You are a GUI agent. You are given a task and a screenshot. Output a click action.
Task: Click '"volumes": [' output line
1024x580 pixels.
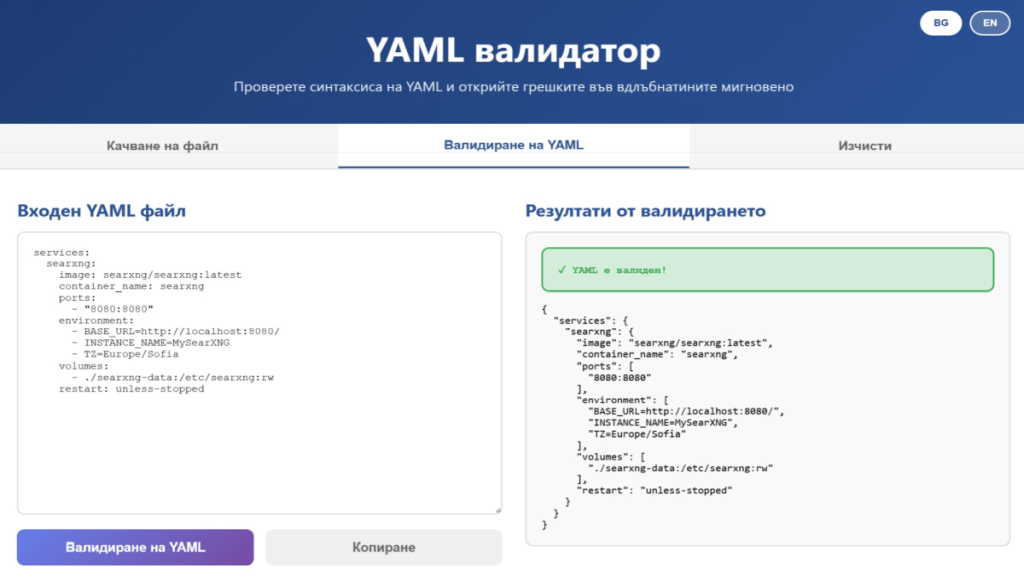coord(611,457)
